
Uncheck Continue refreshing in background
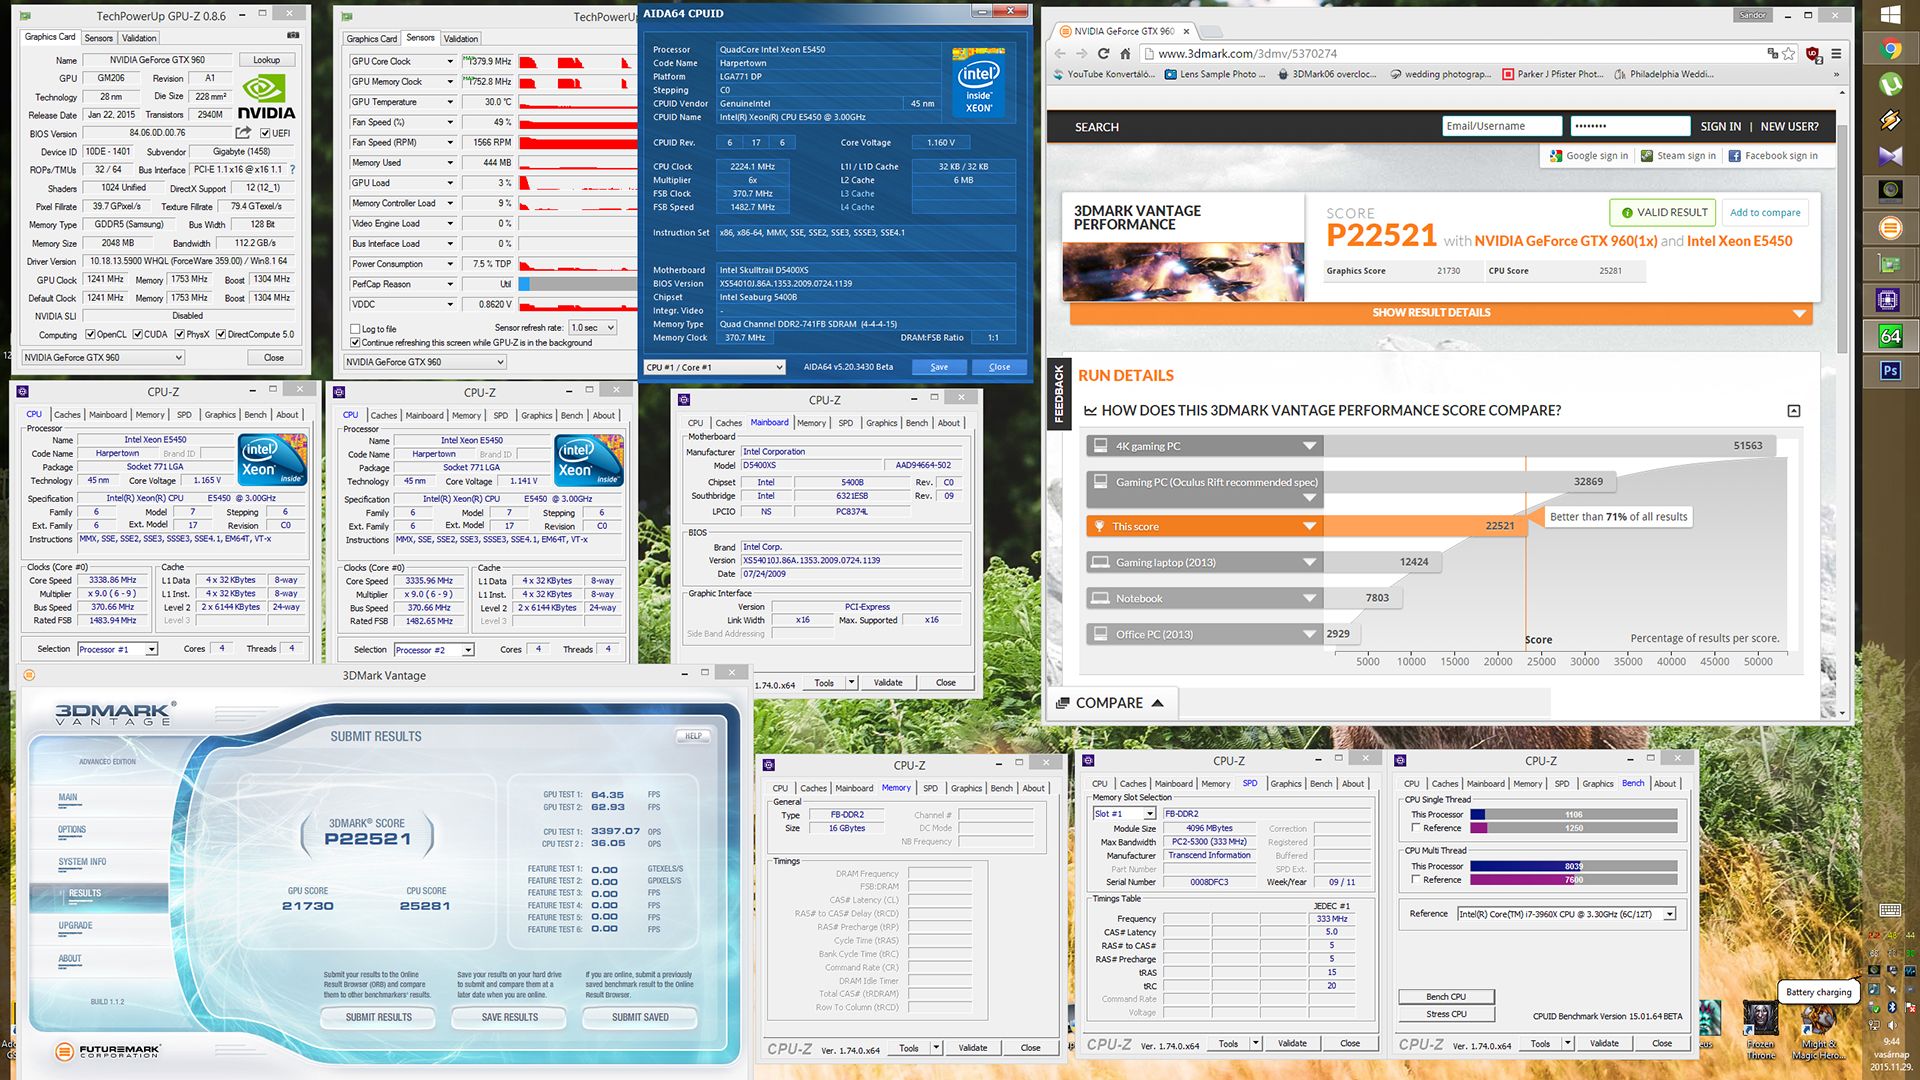(x=355, y=343)
